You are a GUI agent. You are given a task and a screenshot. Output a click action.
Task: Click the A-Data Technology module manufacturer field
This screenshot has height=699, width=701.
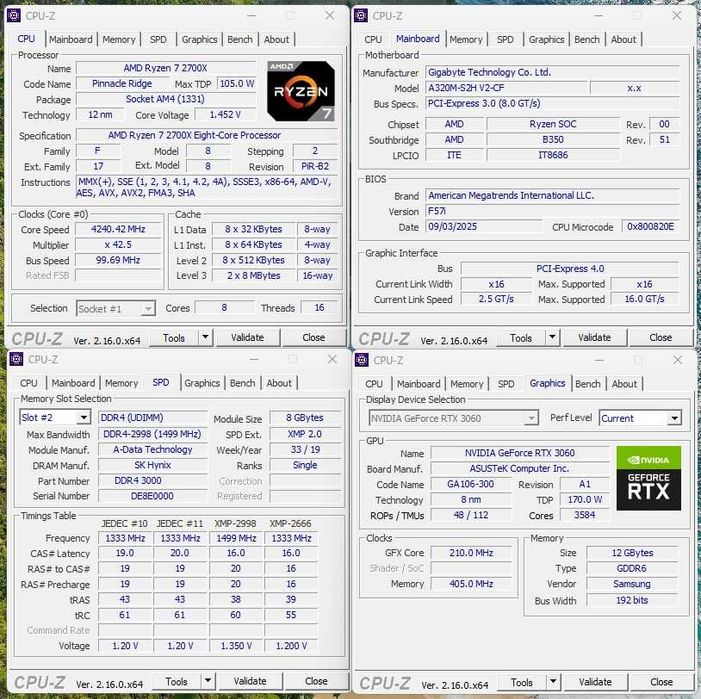152,450
